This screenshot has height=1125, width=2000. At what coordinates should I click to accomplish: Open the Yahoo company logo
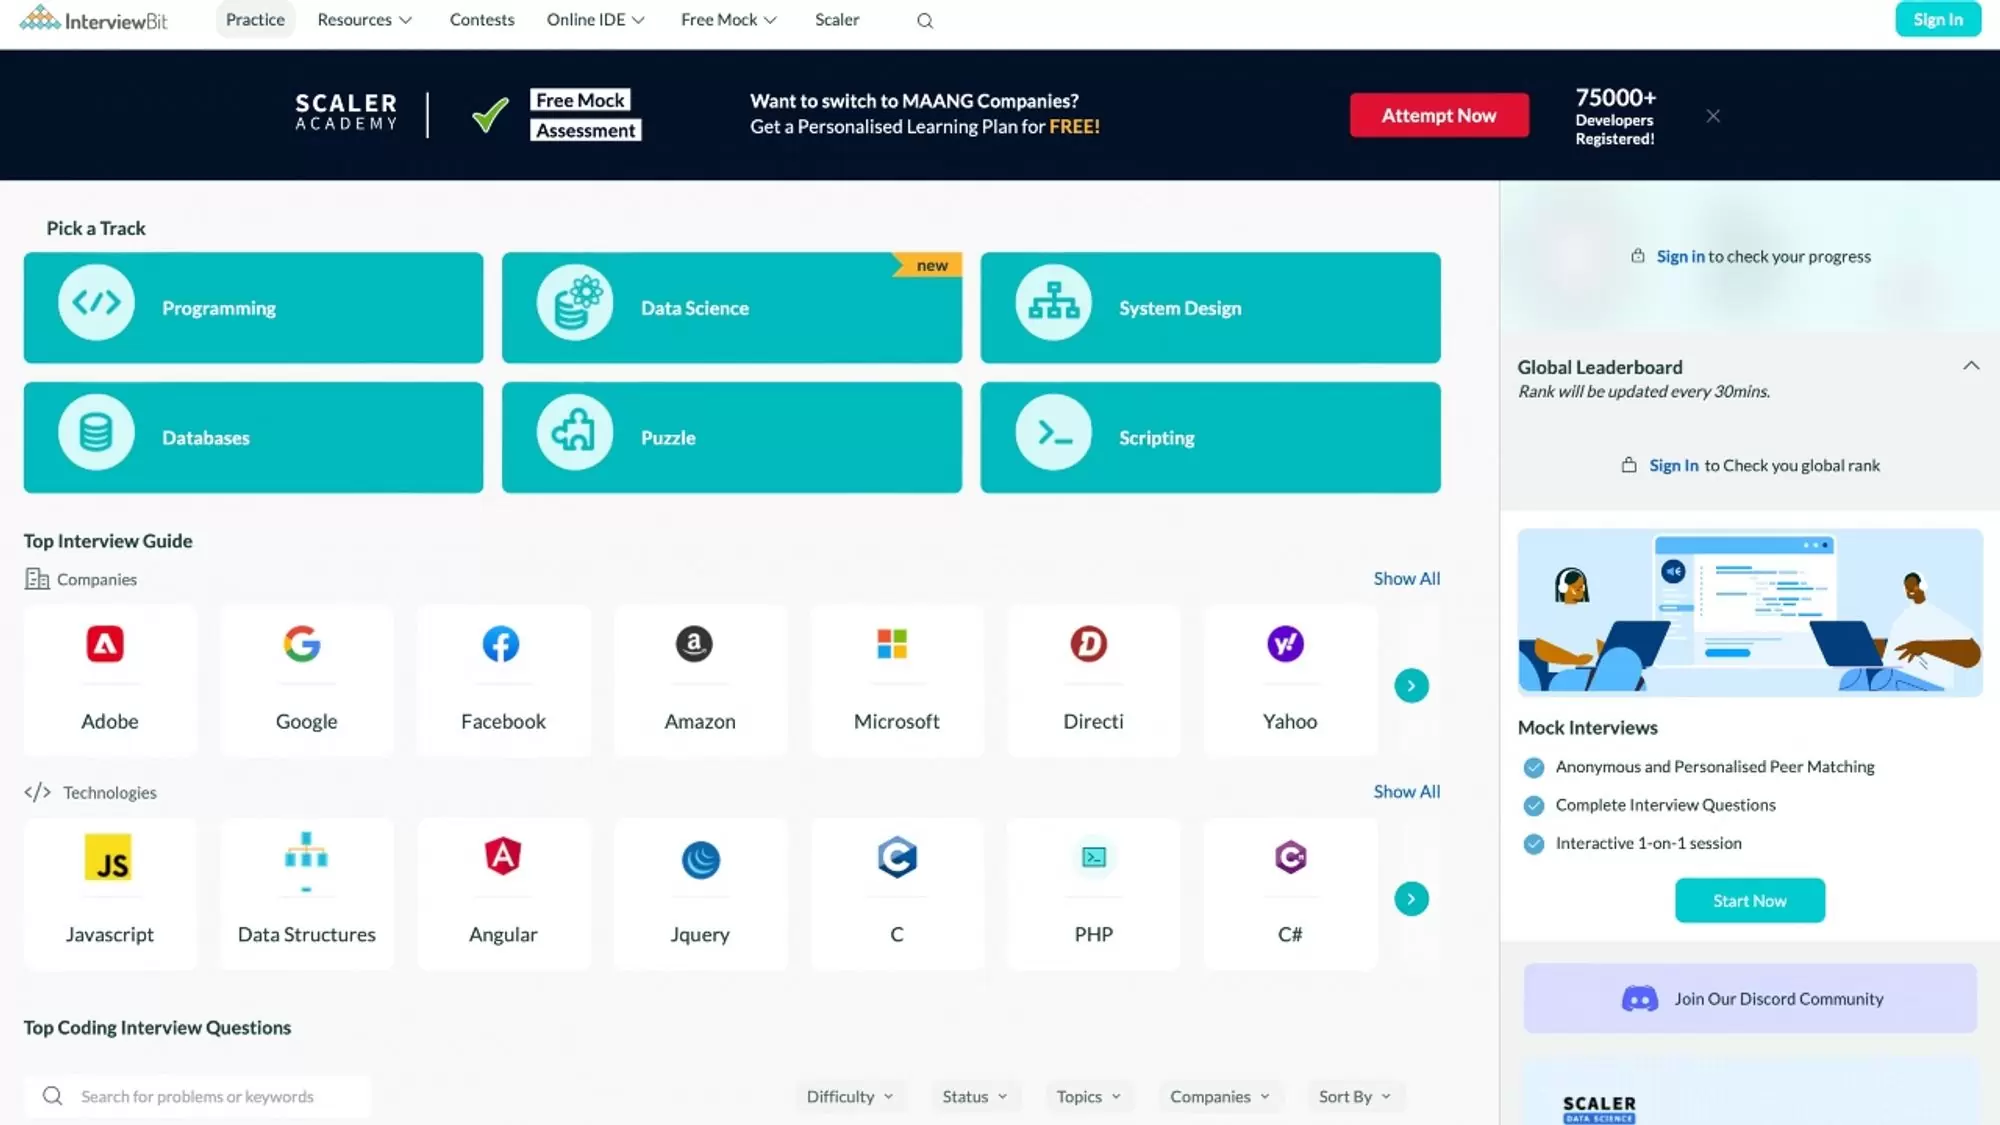(x=1286, y=644)
